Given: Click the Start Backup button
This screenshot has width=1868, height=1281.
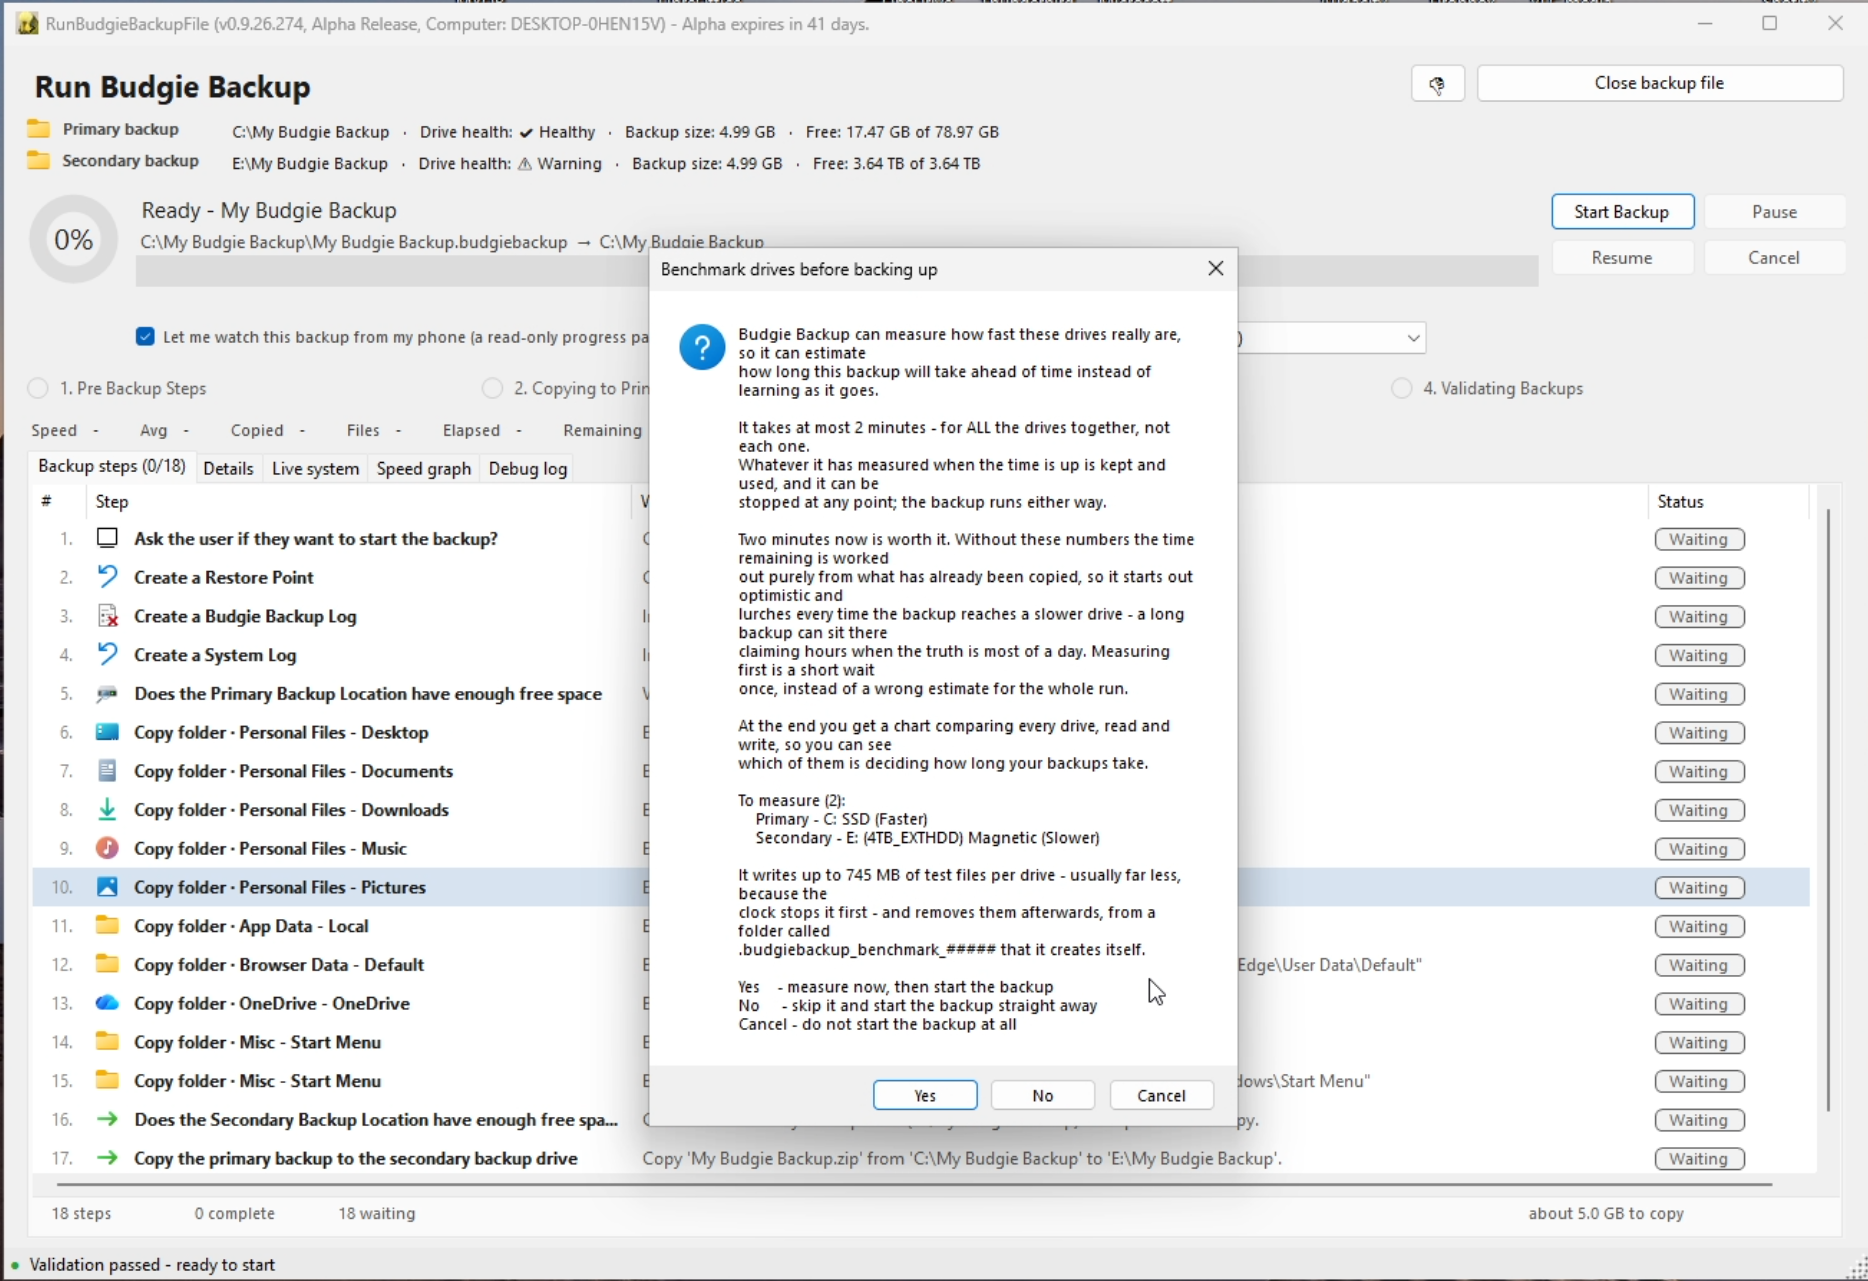Looking at the screenshot, I should [x=1622, y=212].
